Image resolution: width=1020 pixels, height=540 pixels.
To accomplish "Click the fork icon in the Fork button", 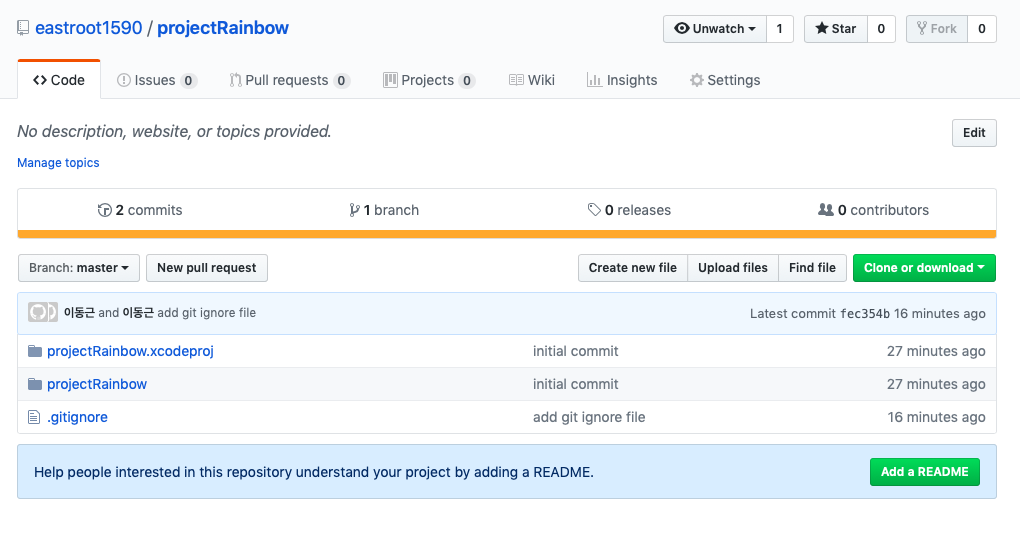I will (922, 28).
